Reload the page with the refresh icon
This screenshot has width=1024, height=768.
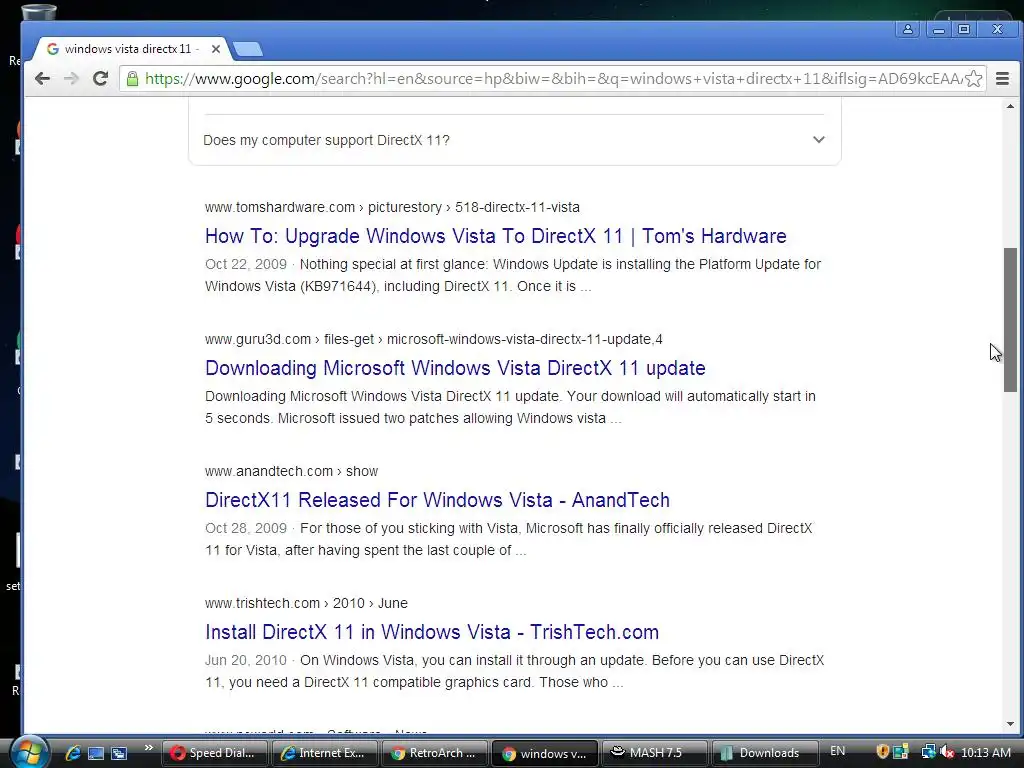(x=100, y=78)
